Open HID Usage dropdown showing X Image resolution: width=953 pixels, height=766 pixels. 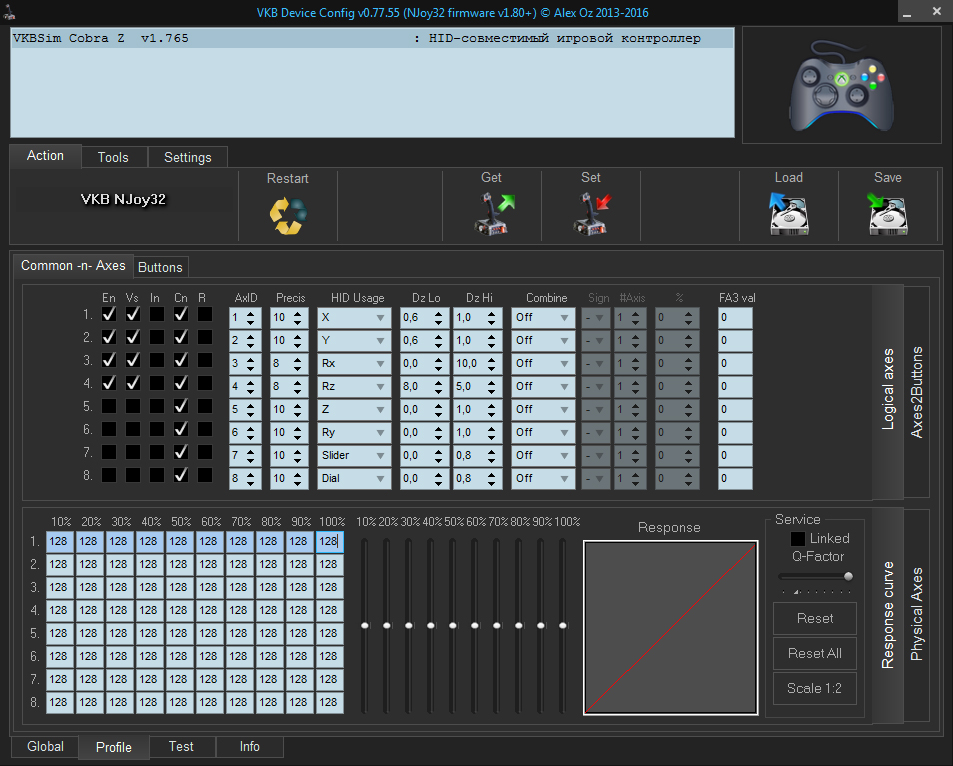(354, 317)
